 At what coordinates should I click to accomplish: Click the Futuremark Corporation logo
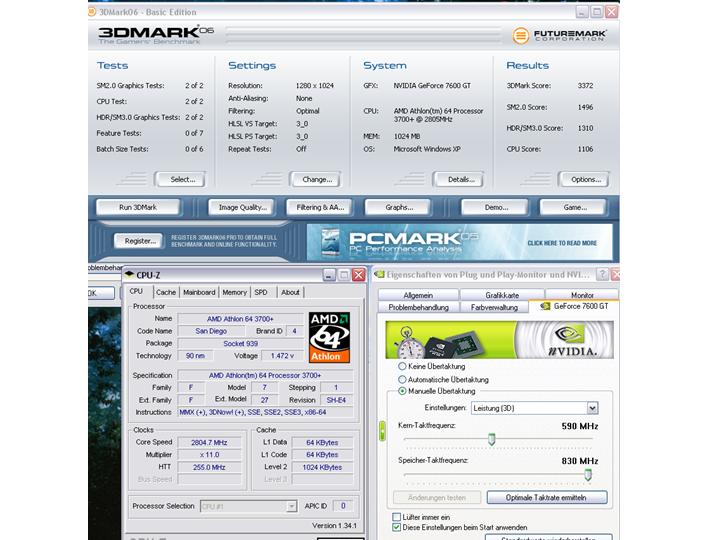(x=559, y=35)
